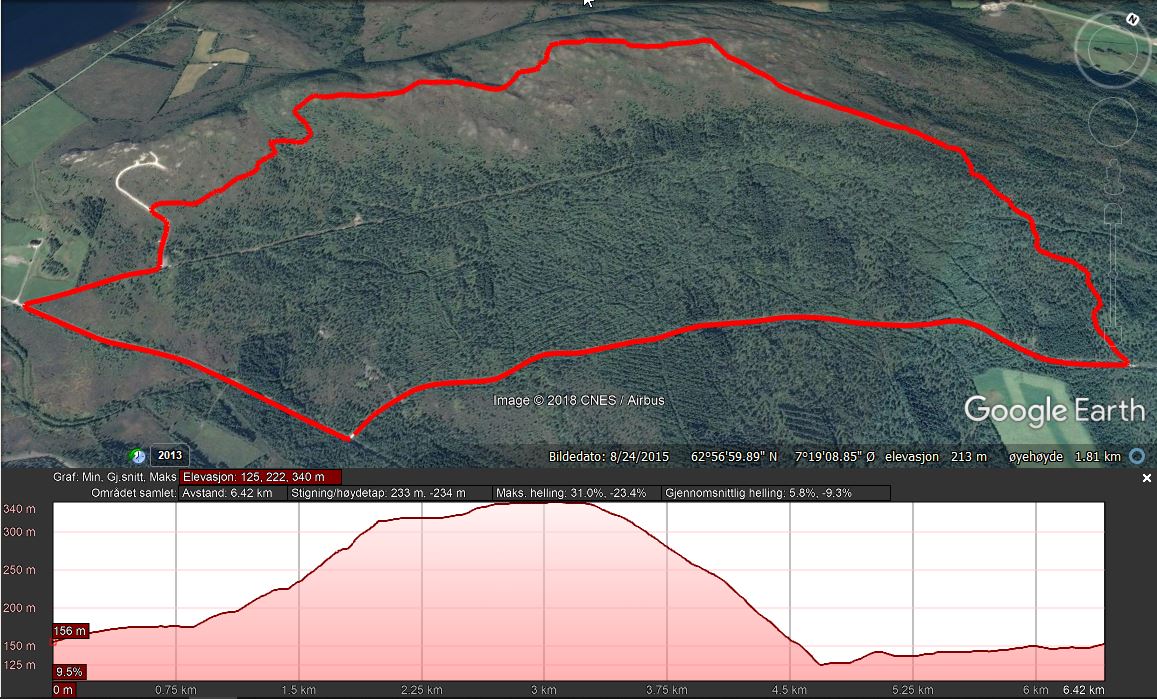Close the elevation profile panel

(x=1147, y=478)
